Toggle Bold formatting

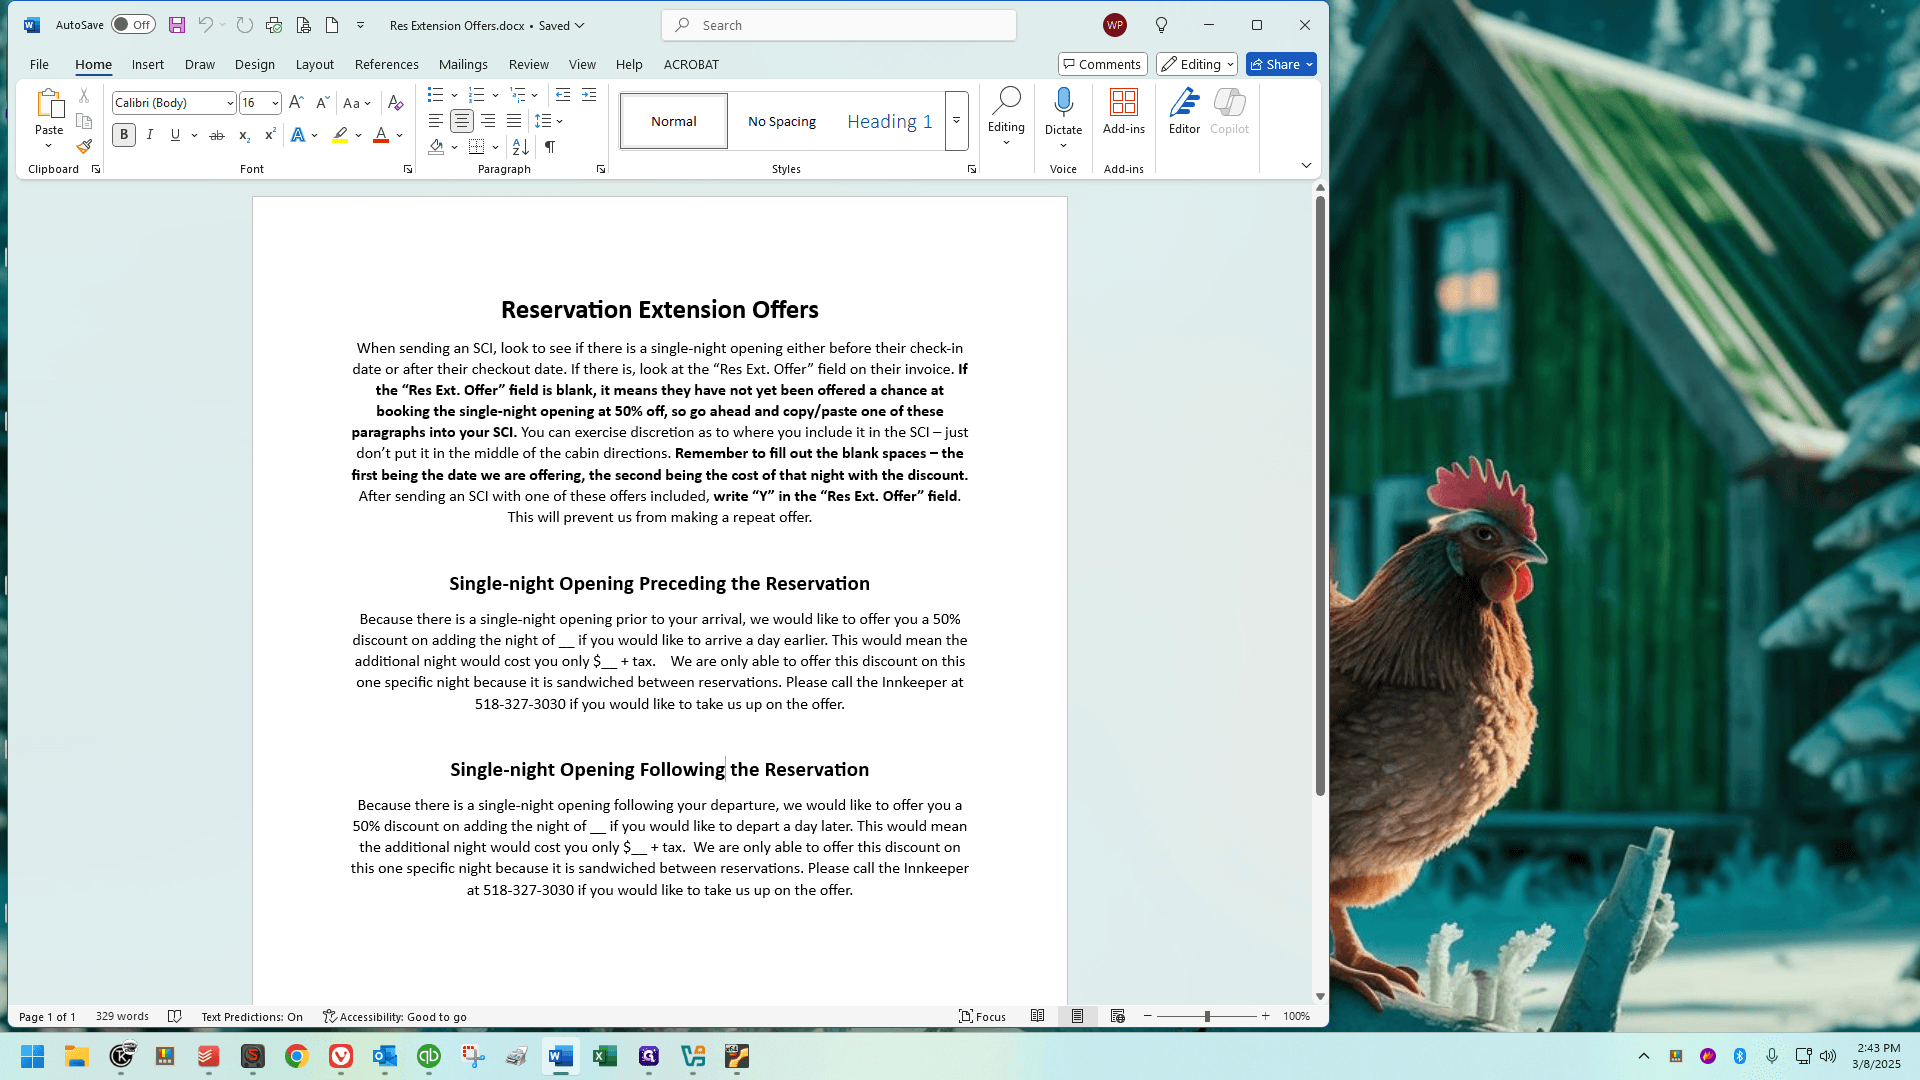click(x=124, y=135)
